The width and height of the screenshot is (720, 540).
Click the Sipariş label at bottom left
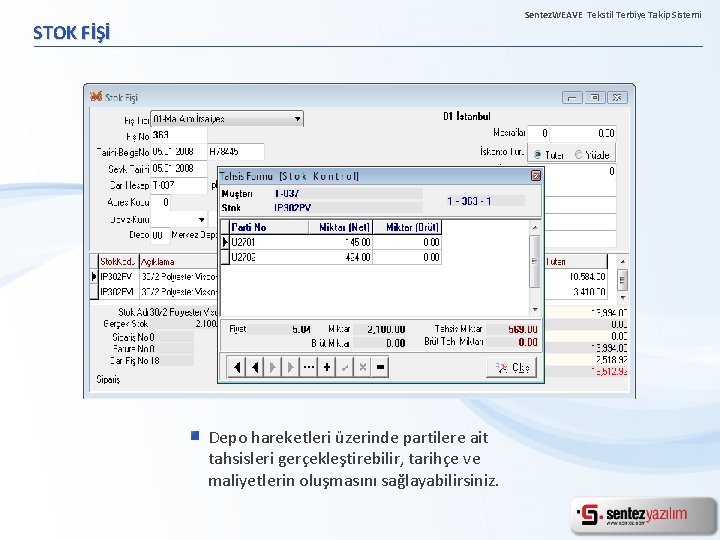click(x=108, y=380)
